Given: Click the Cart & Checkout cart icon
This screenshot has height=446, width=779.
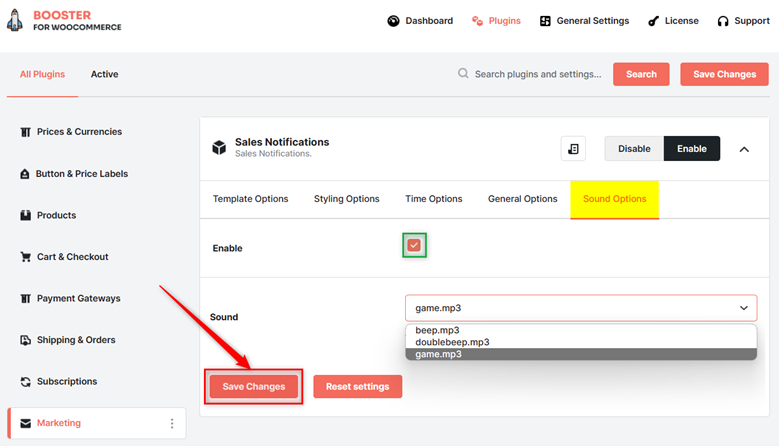Looking at the screenshot, I should (x=25, y=257).
